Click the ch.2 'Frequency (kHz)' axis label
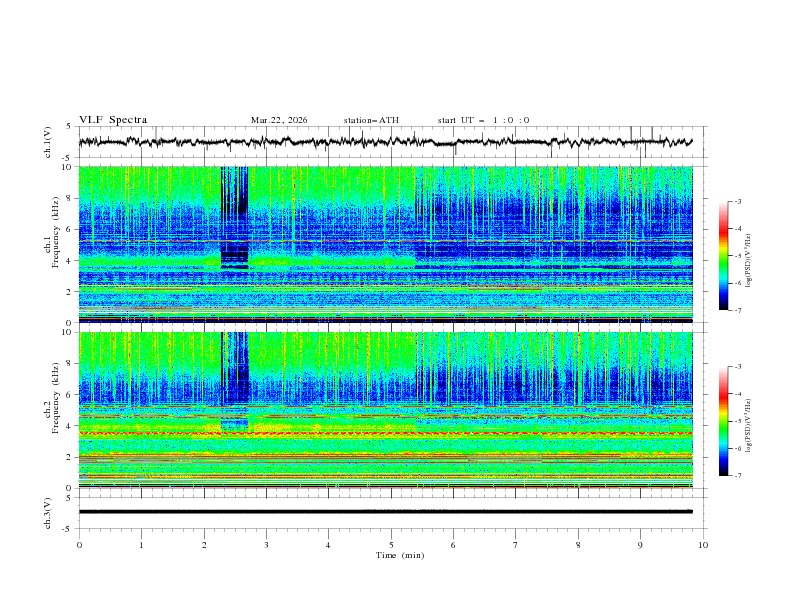Image resolution: width=792 pixels, height=612 pixels. (x=55, y=398)
